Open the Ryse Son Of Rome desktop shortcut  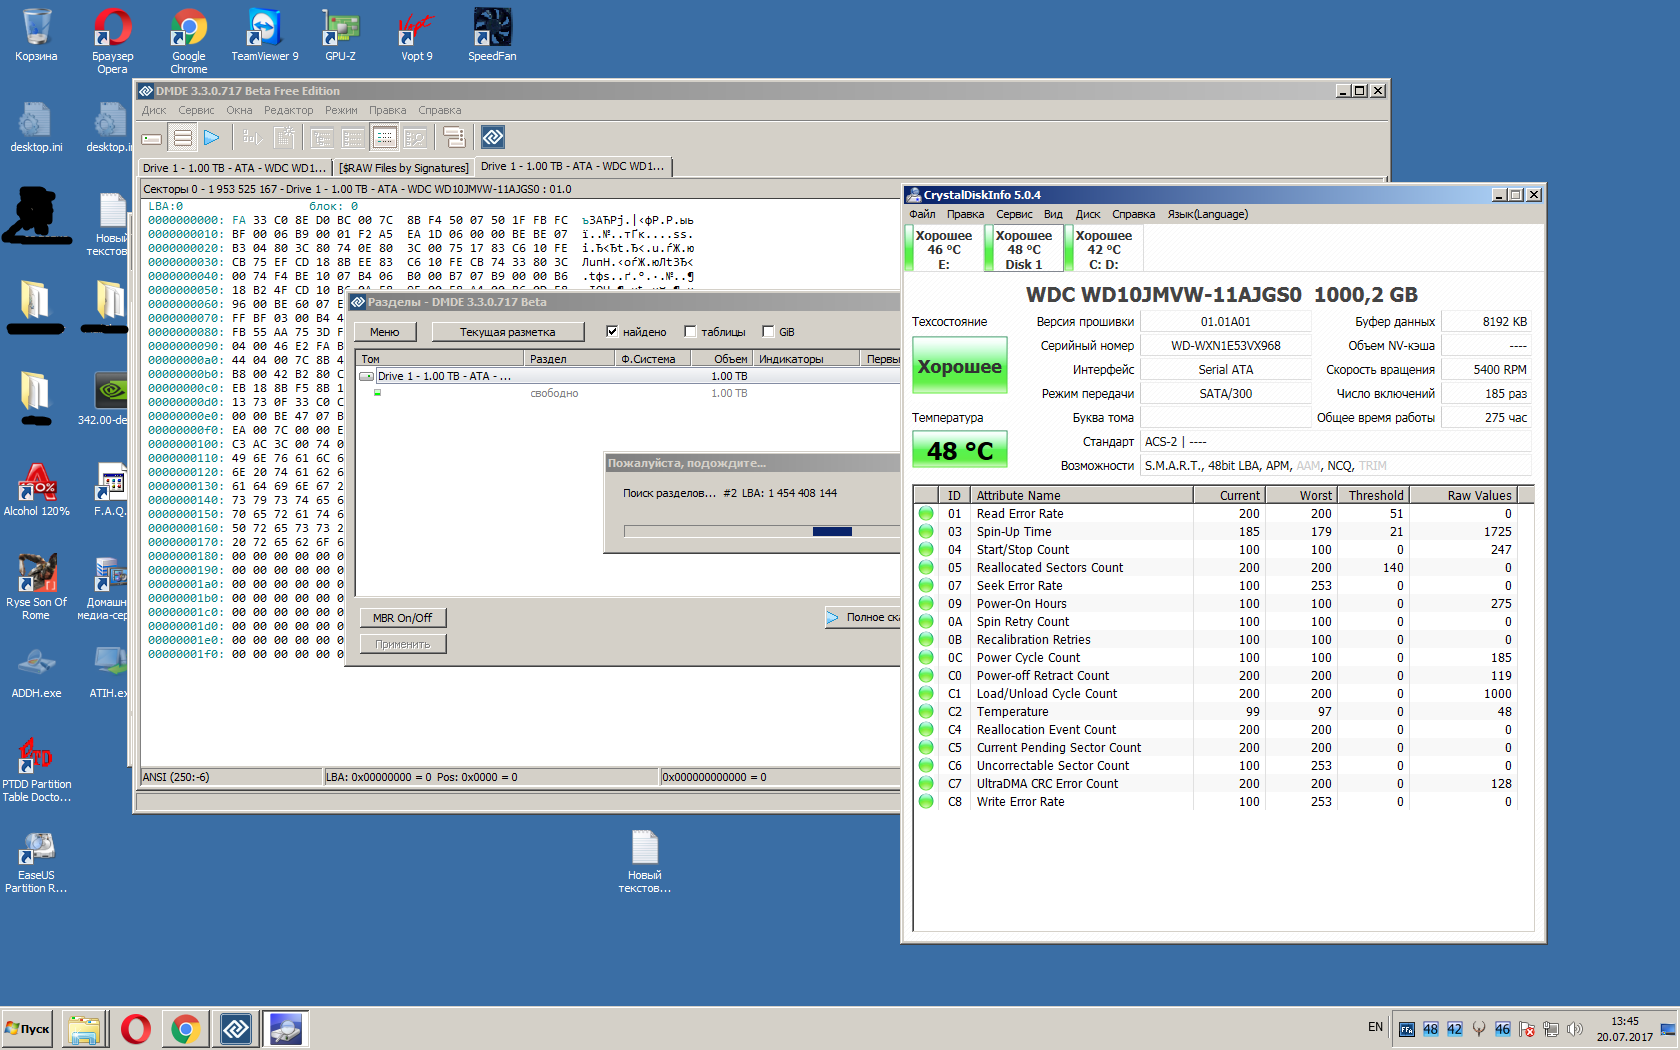tap(36, 587)
